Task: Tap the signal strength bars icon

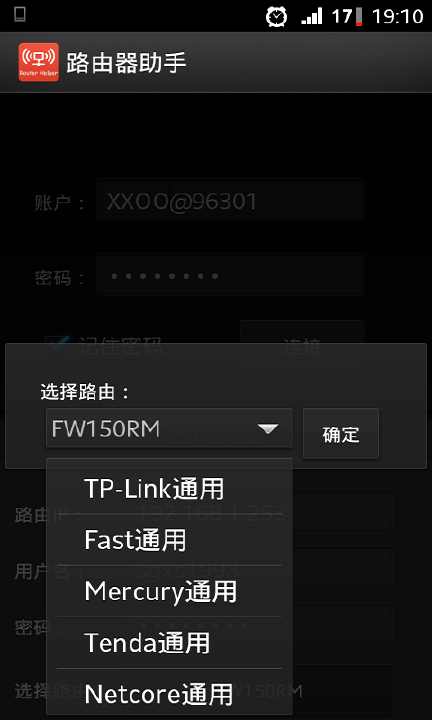Action: (312, 17)
